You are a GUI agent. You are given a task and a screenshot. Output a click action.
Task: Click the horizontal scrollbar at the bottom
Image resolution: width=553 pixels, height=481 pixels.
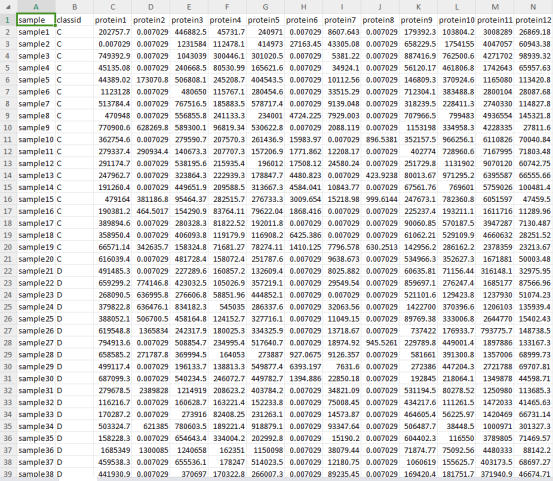click(324, 479)
